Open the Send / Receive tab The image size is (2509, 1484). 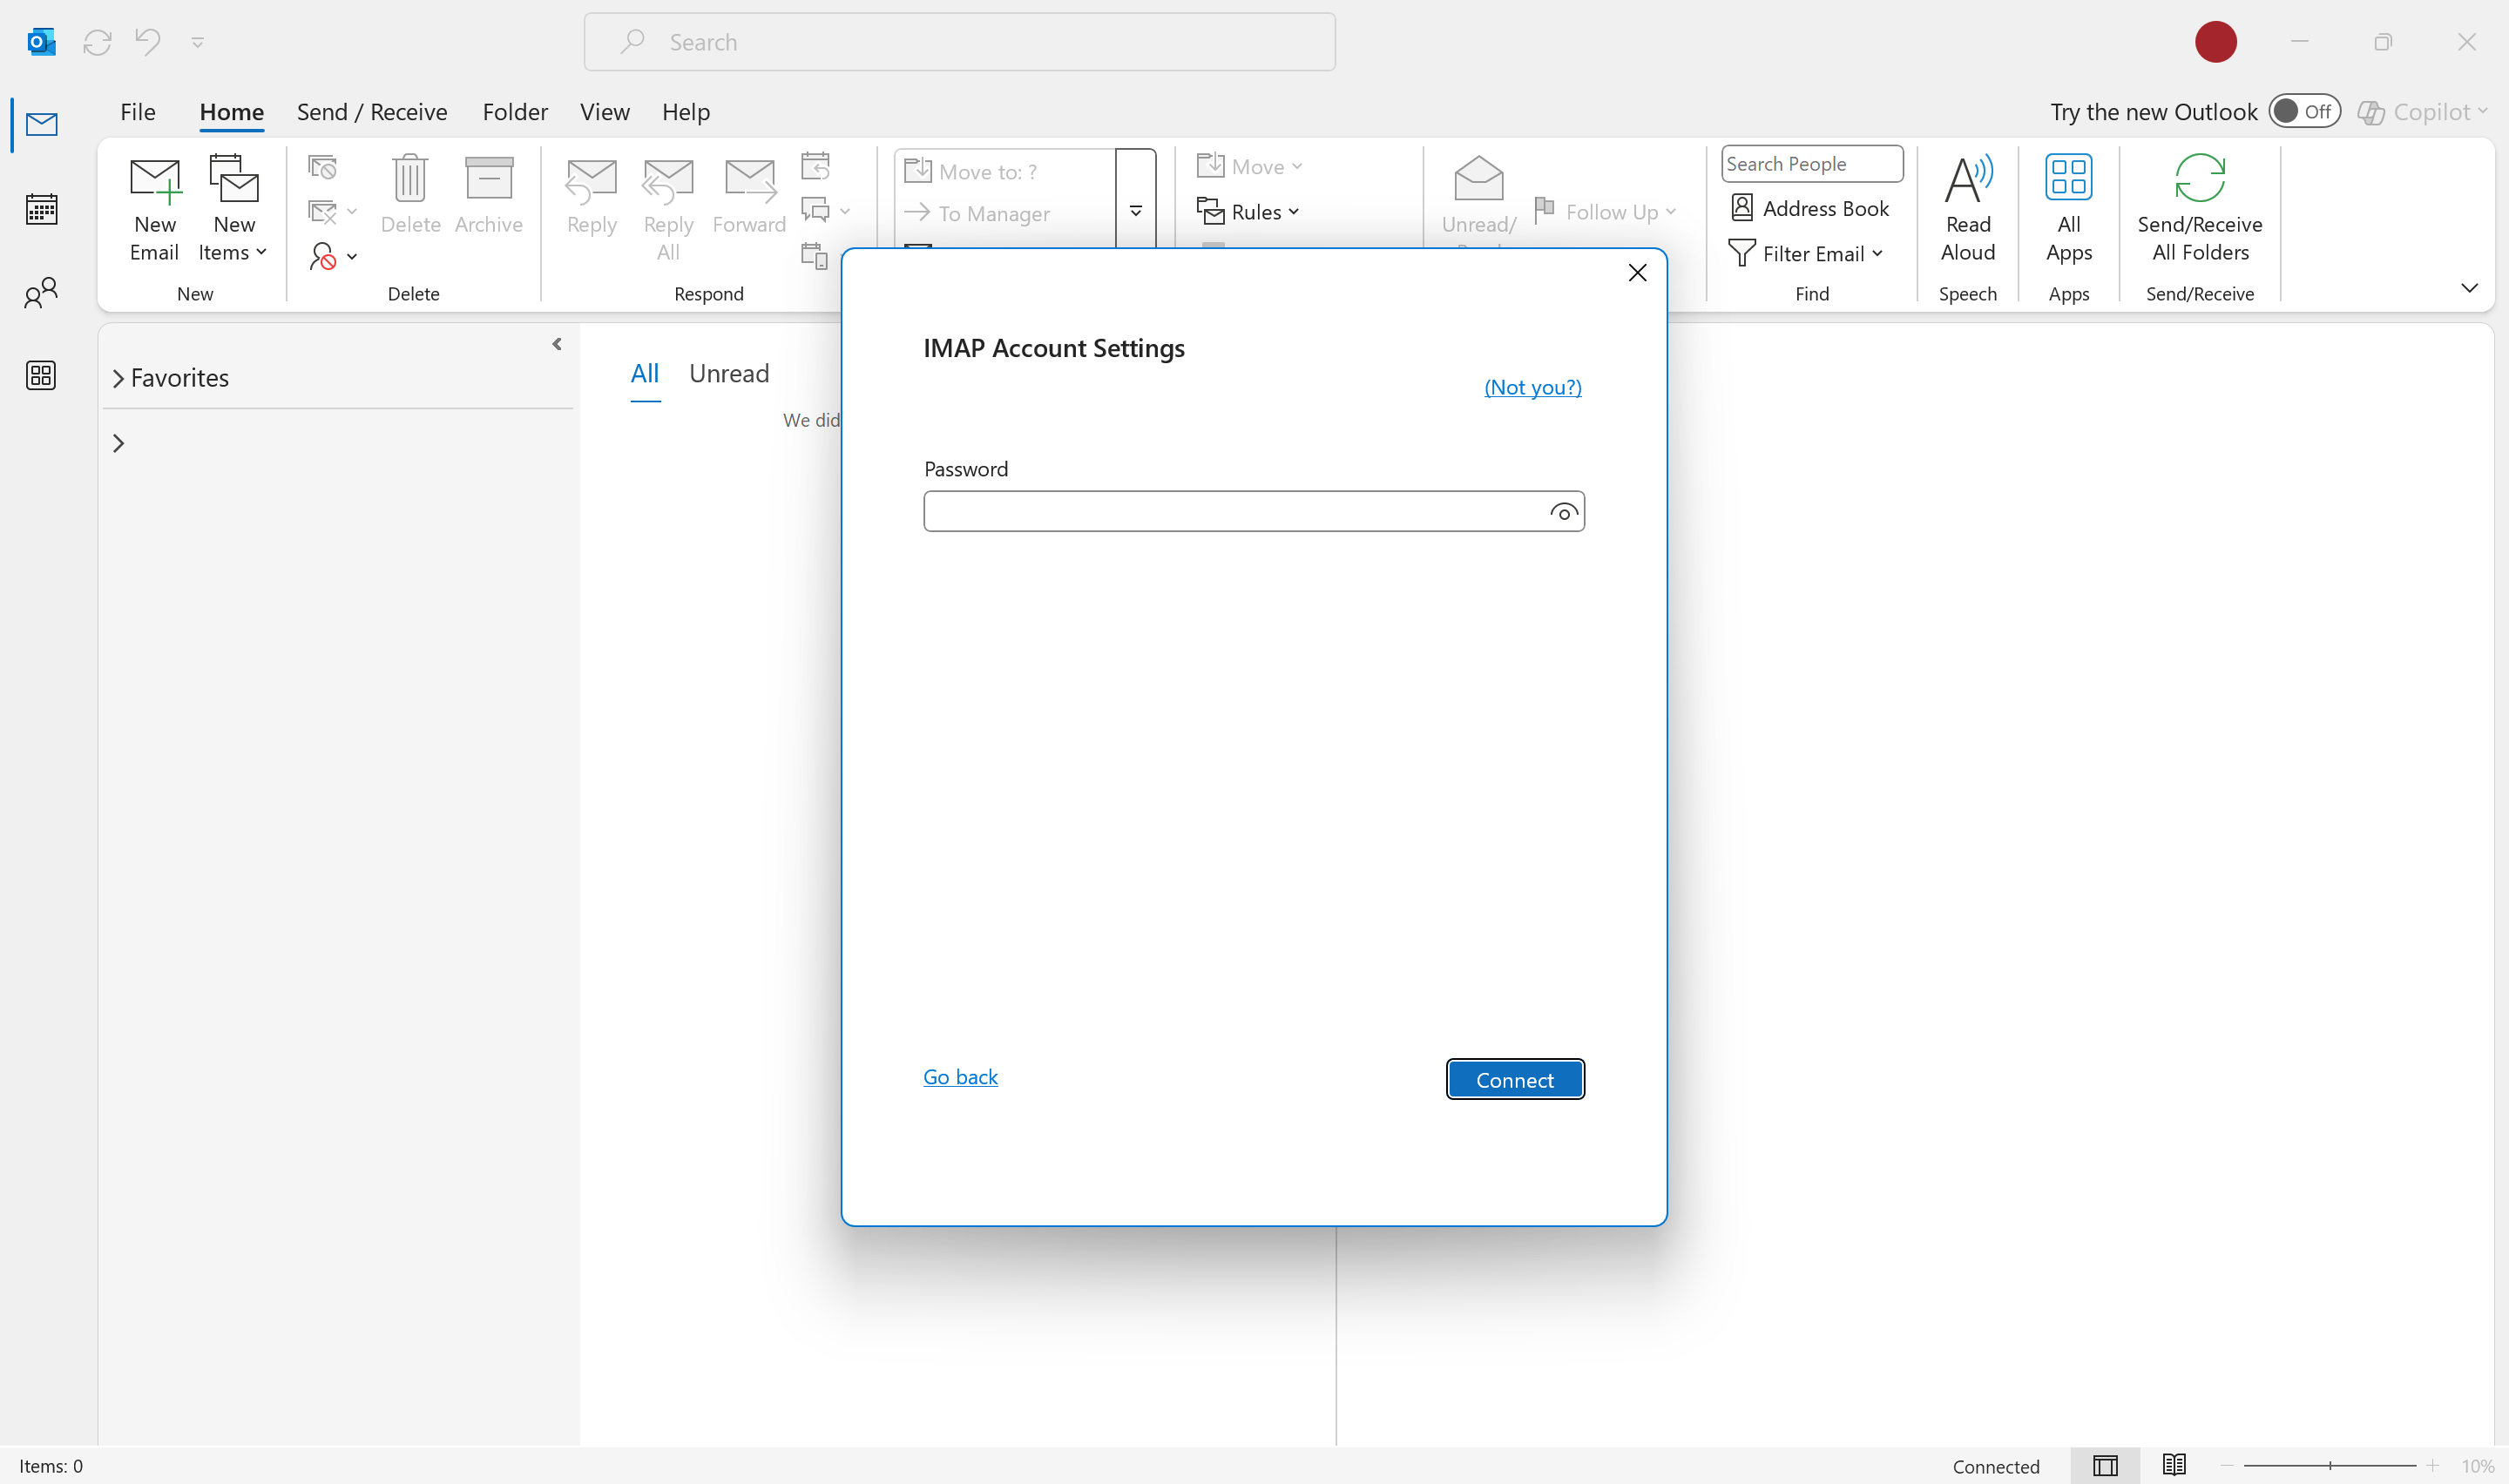372,112
